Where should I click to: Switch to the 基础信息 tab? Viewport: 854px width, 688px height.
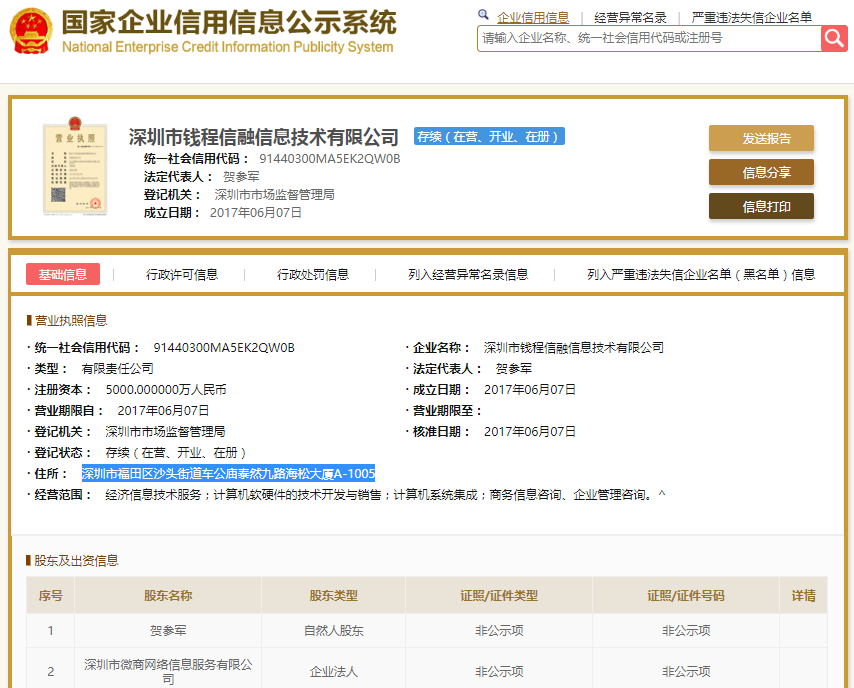tap(62, 273)
